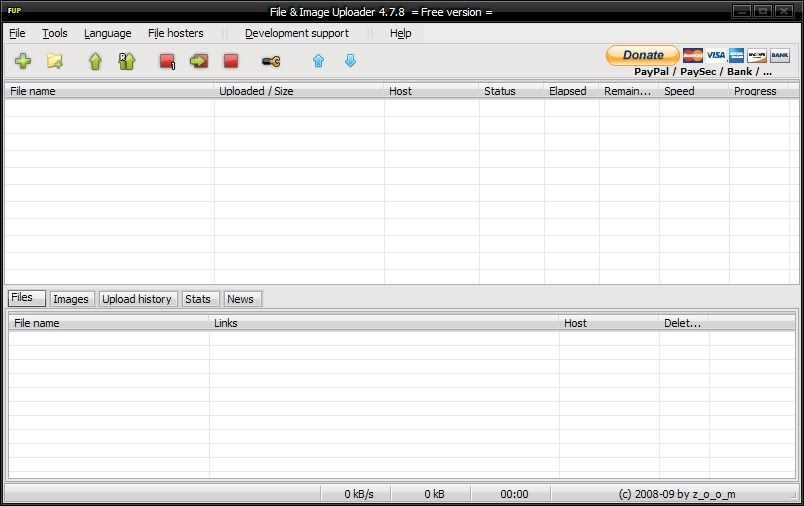Open the Help menu
The image size is (804, 506).
click(400, 33)
